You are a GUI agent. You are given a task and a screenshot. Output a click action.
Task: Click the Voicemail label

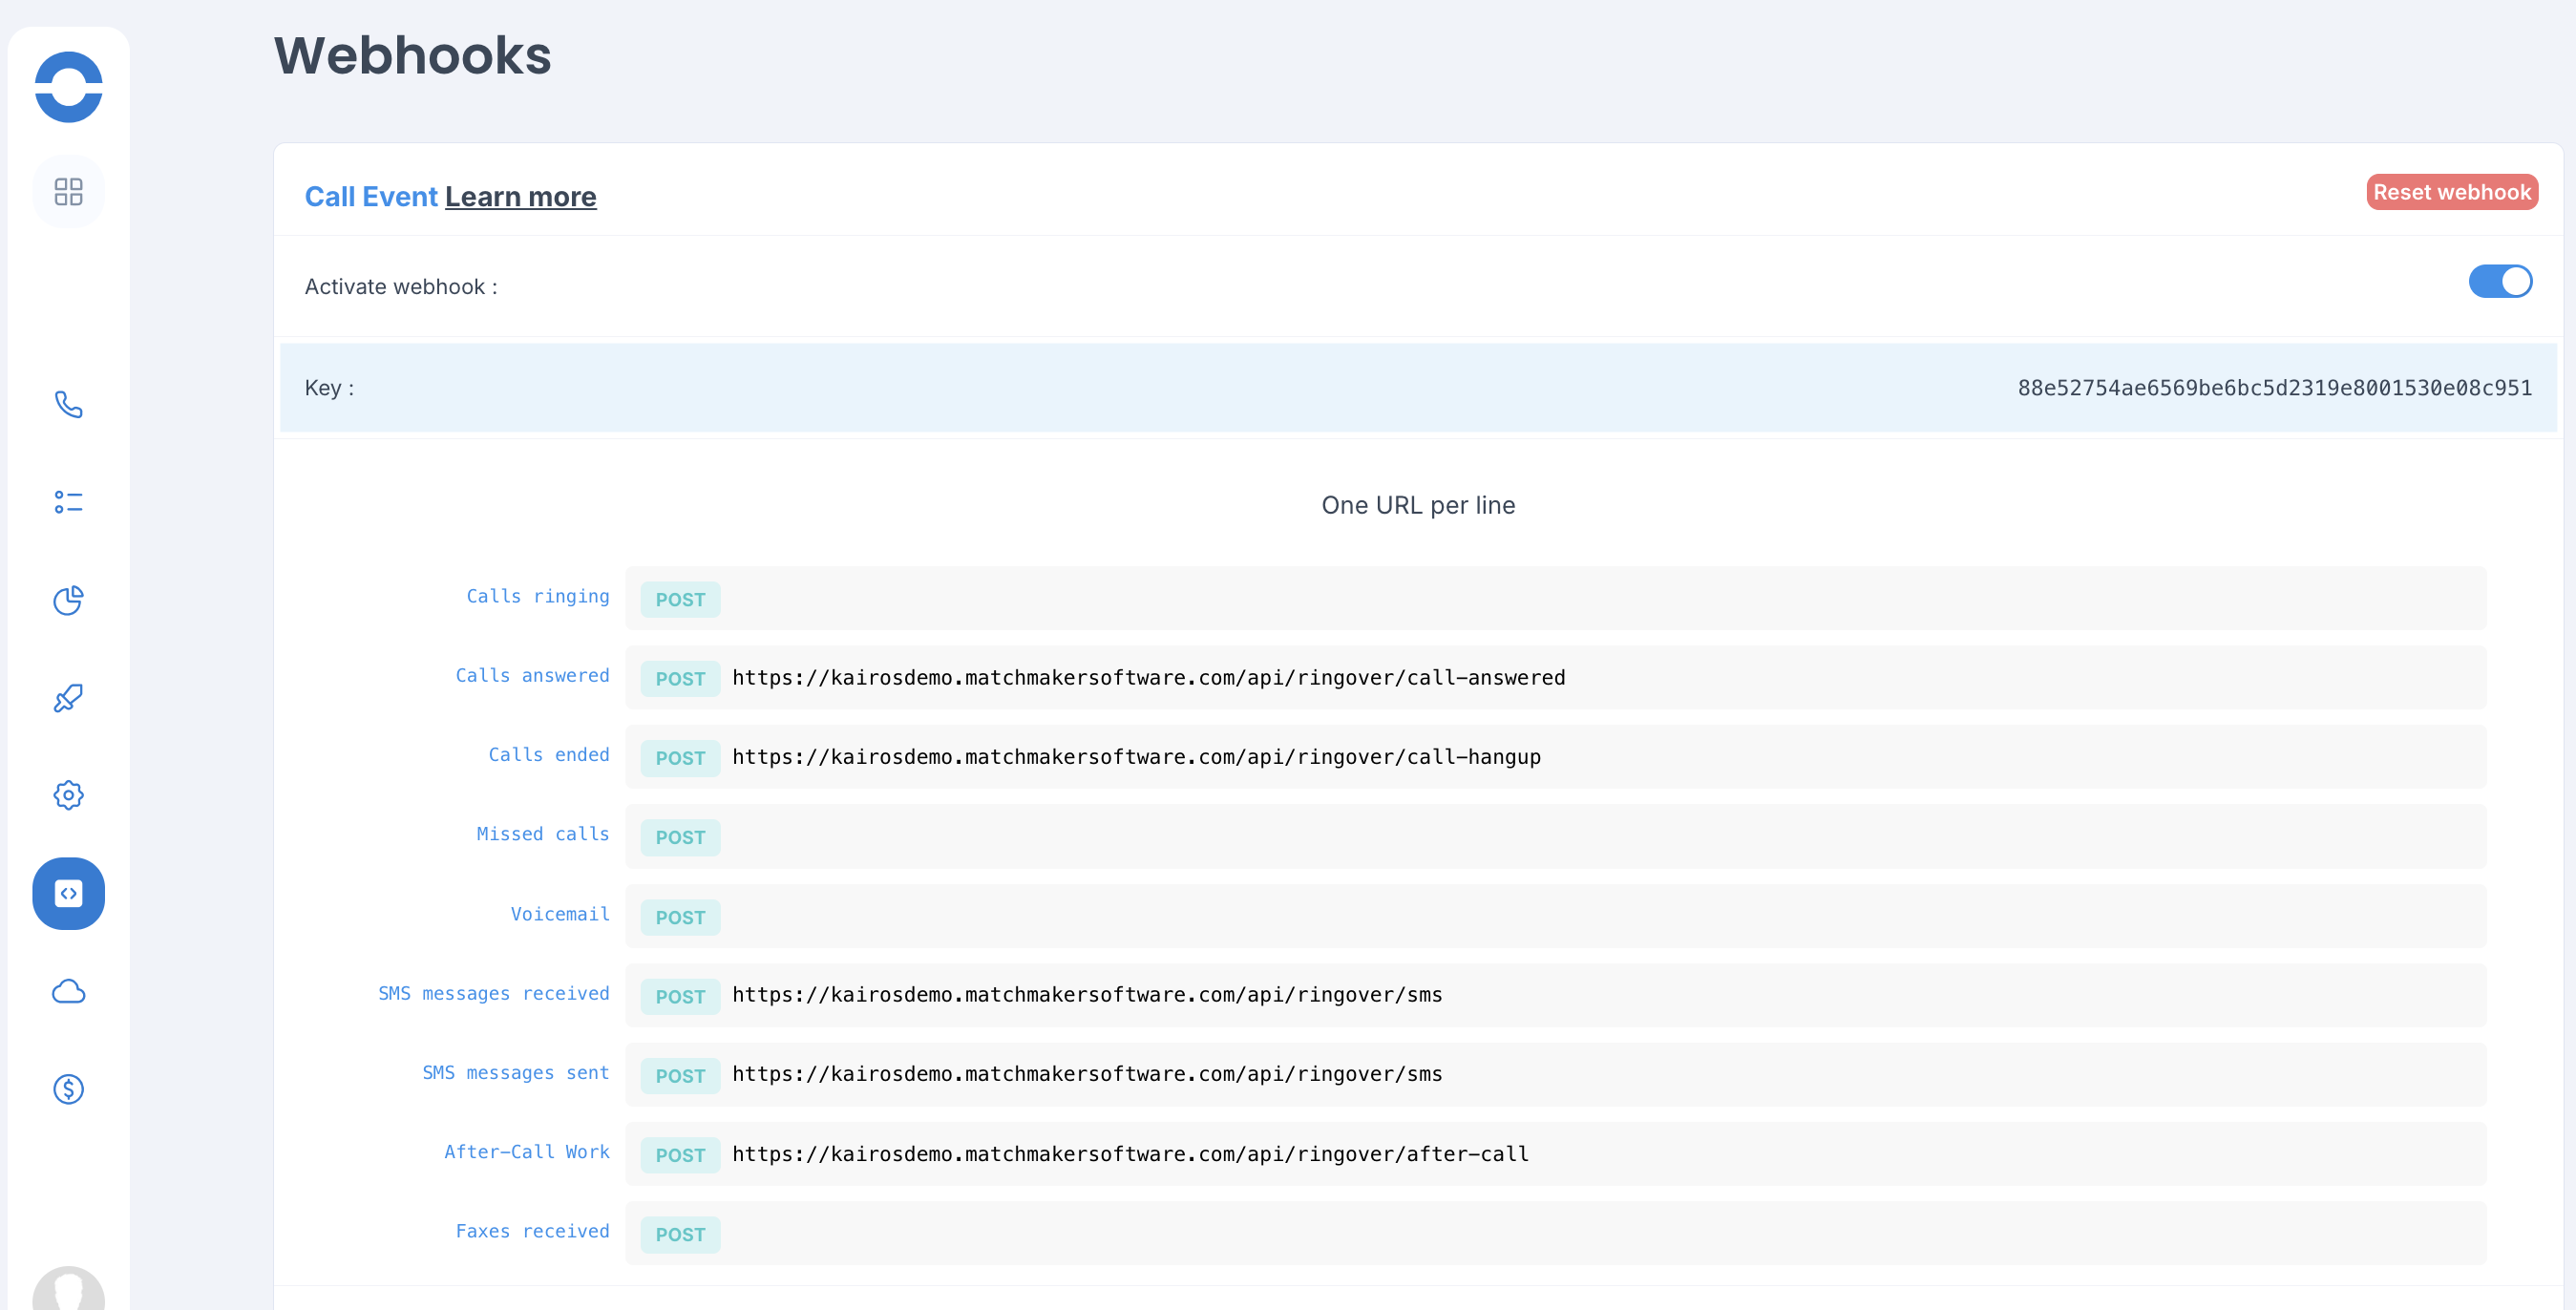[x=560, y=914]
